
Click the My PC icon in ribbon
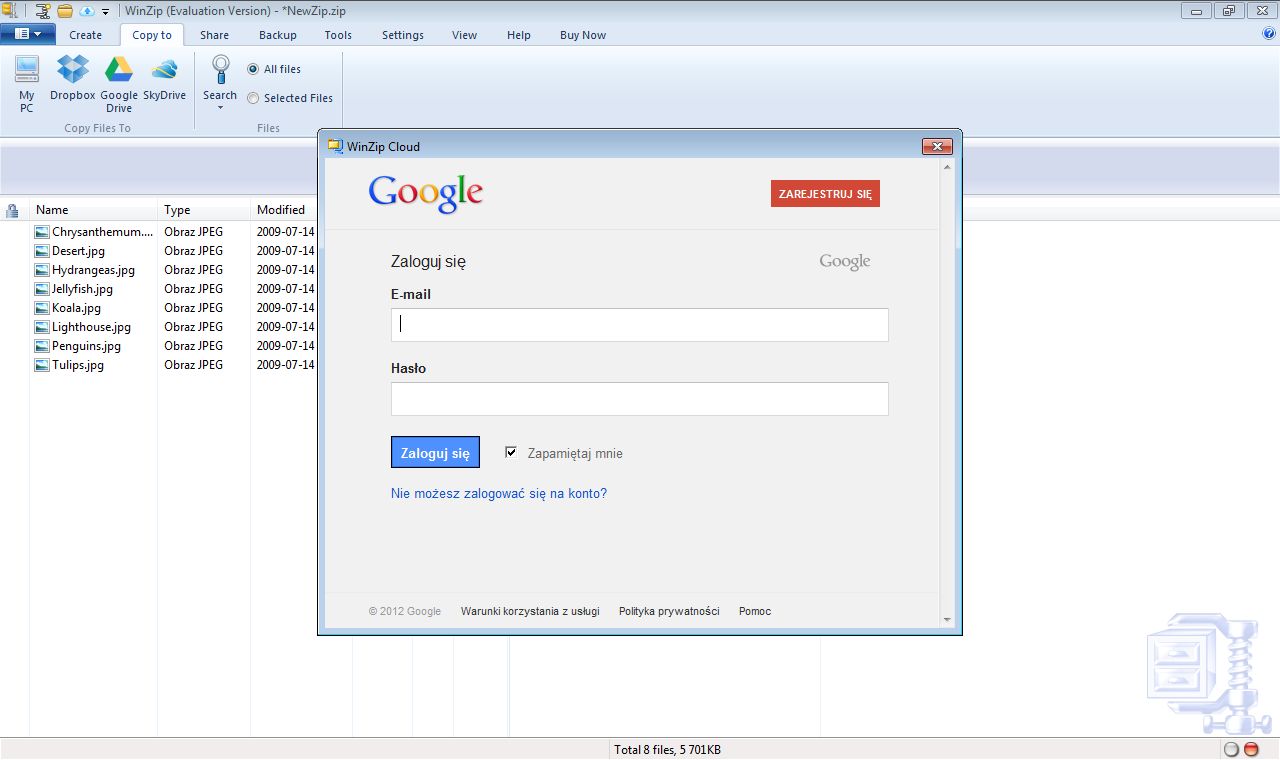27,70
